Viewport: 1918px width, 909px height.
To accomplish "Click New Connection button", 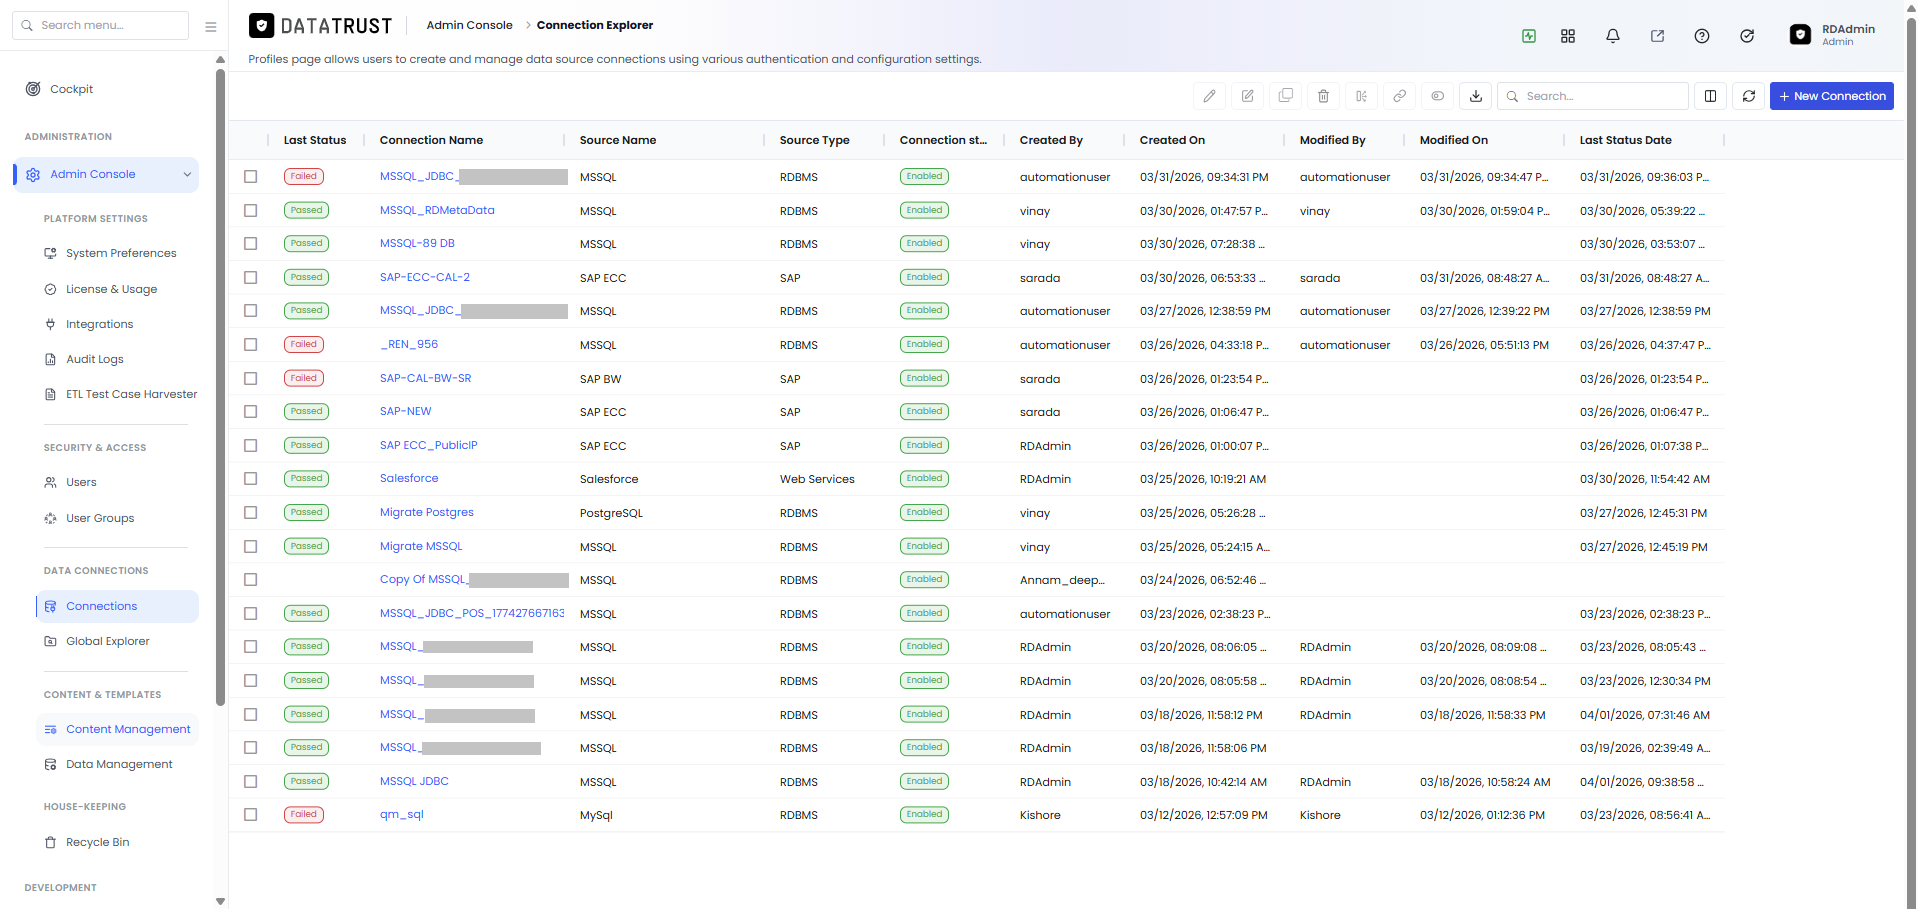I will [1831, 96].
